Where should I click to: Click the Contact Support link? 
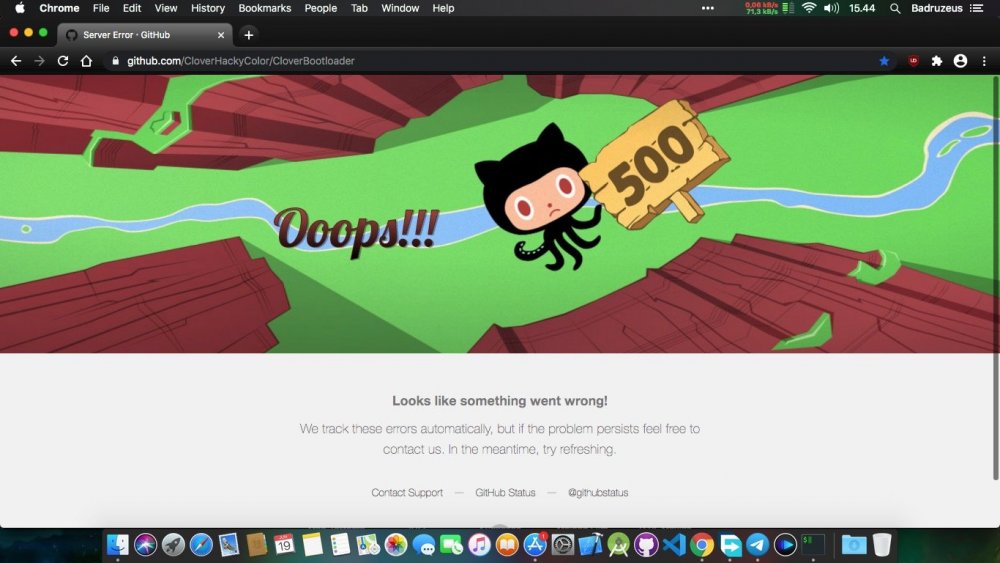coord(407,492)
